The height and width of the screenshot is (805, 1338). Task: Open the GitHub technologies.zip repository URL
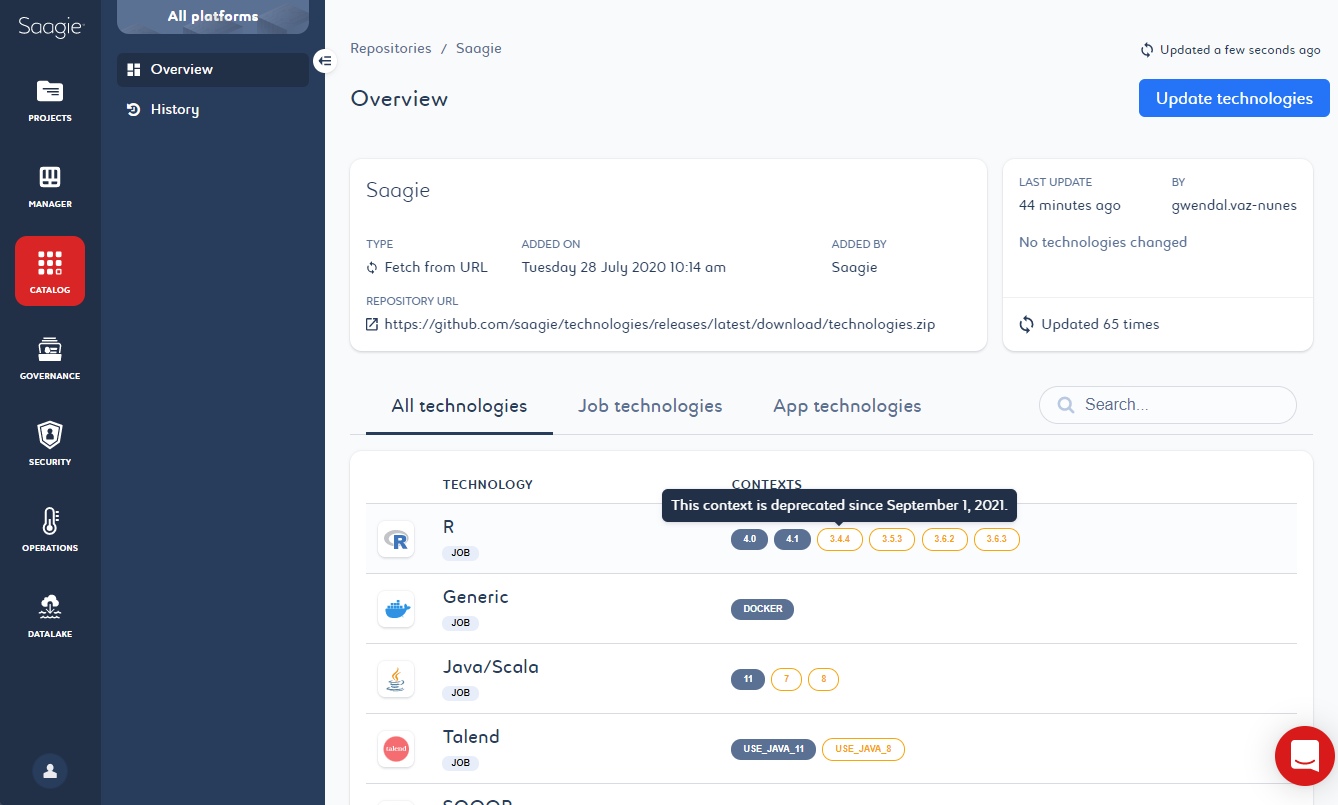point(660,324)
